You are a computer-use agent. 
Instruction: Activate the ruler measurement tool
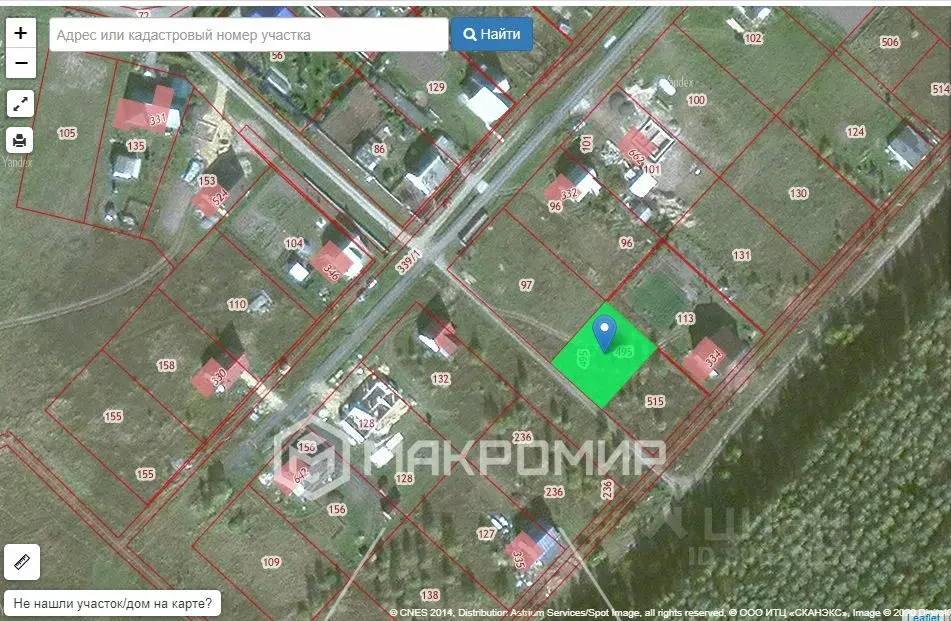point(21,563)
